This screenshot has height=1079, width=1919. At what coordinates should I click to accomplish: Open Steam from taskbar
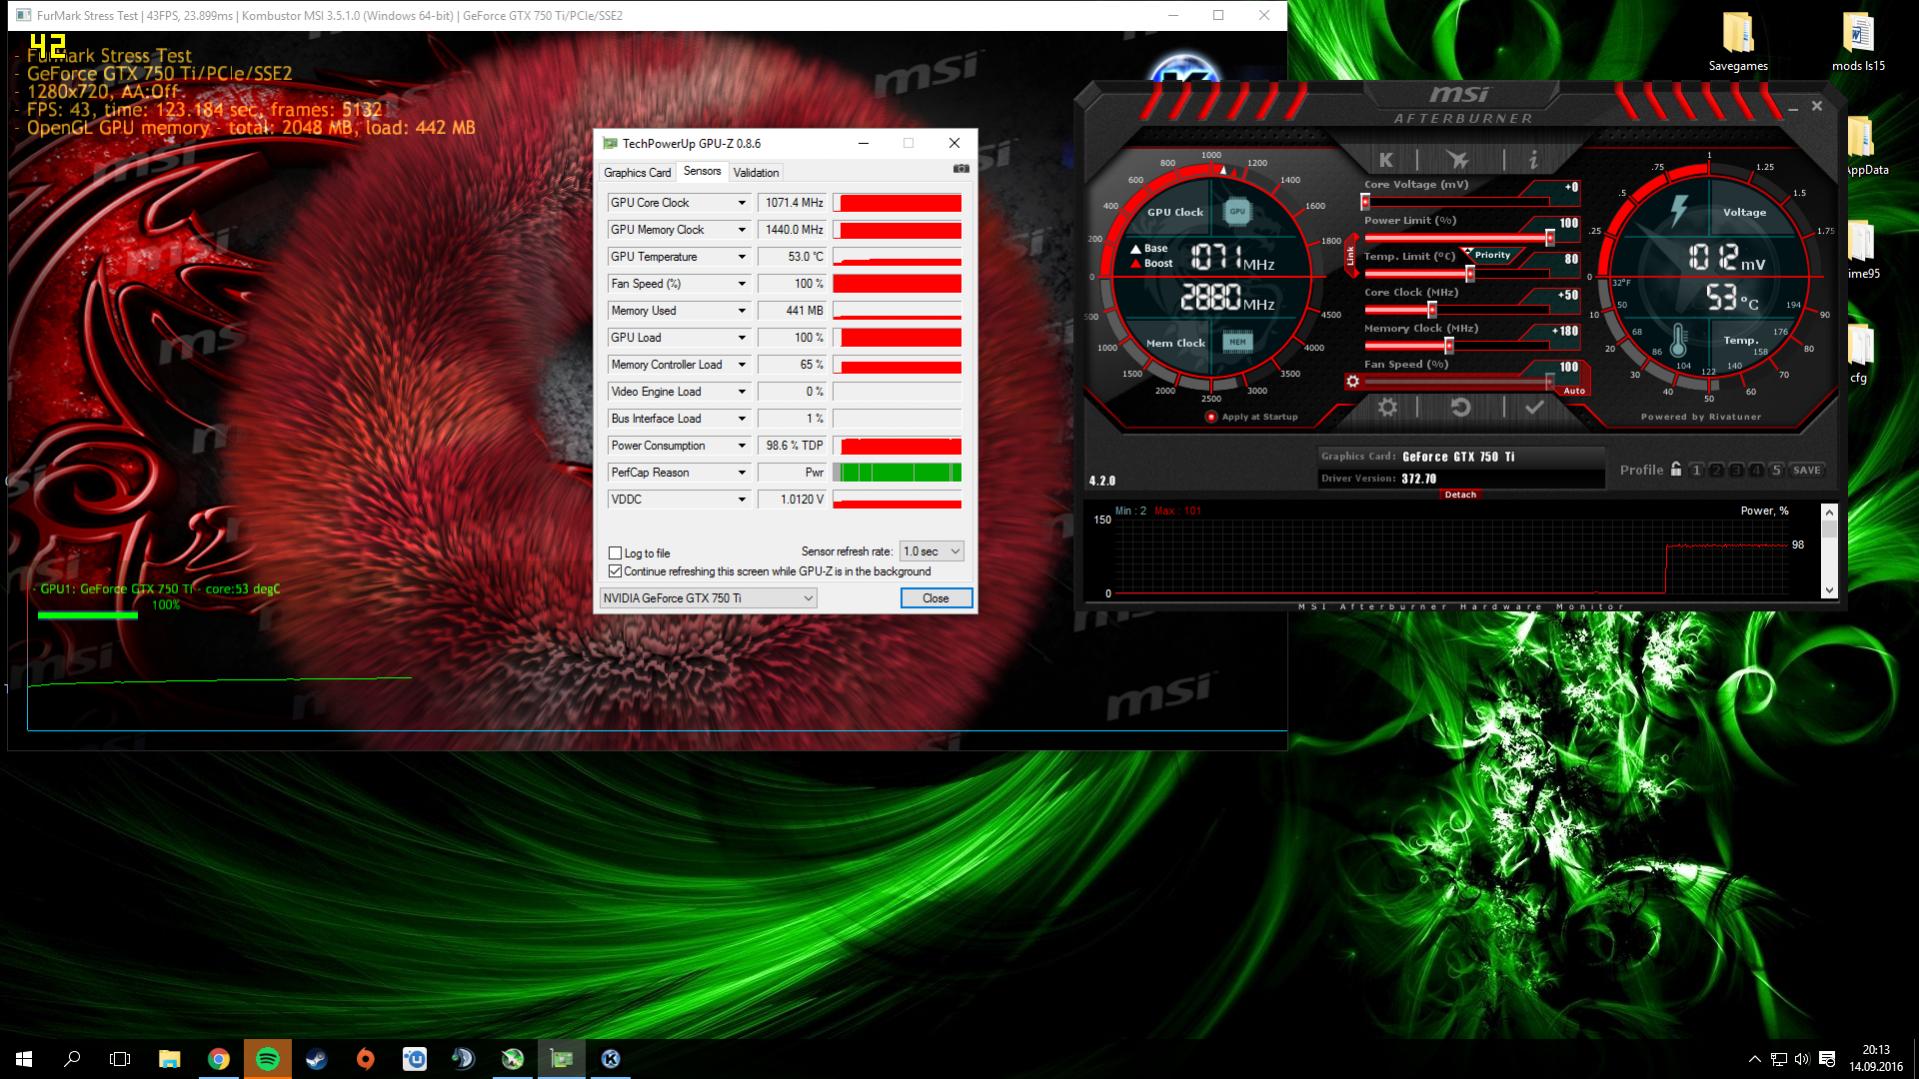(x=317, y=1059)
